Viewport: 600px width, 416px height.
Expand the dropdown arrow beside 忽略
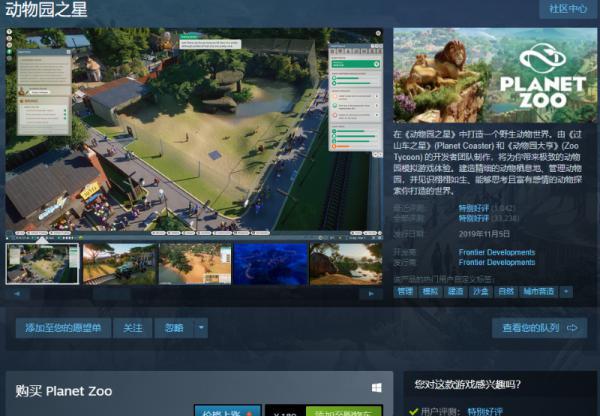point(201,328)
